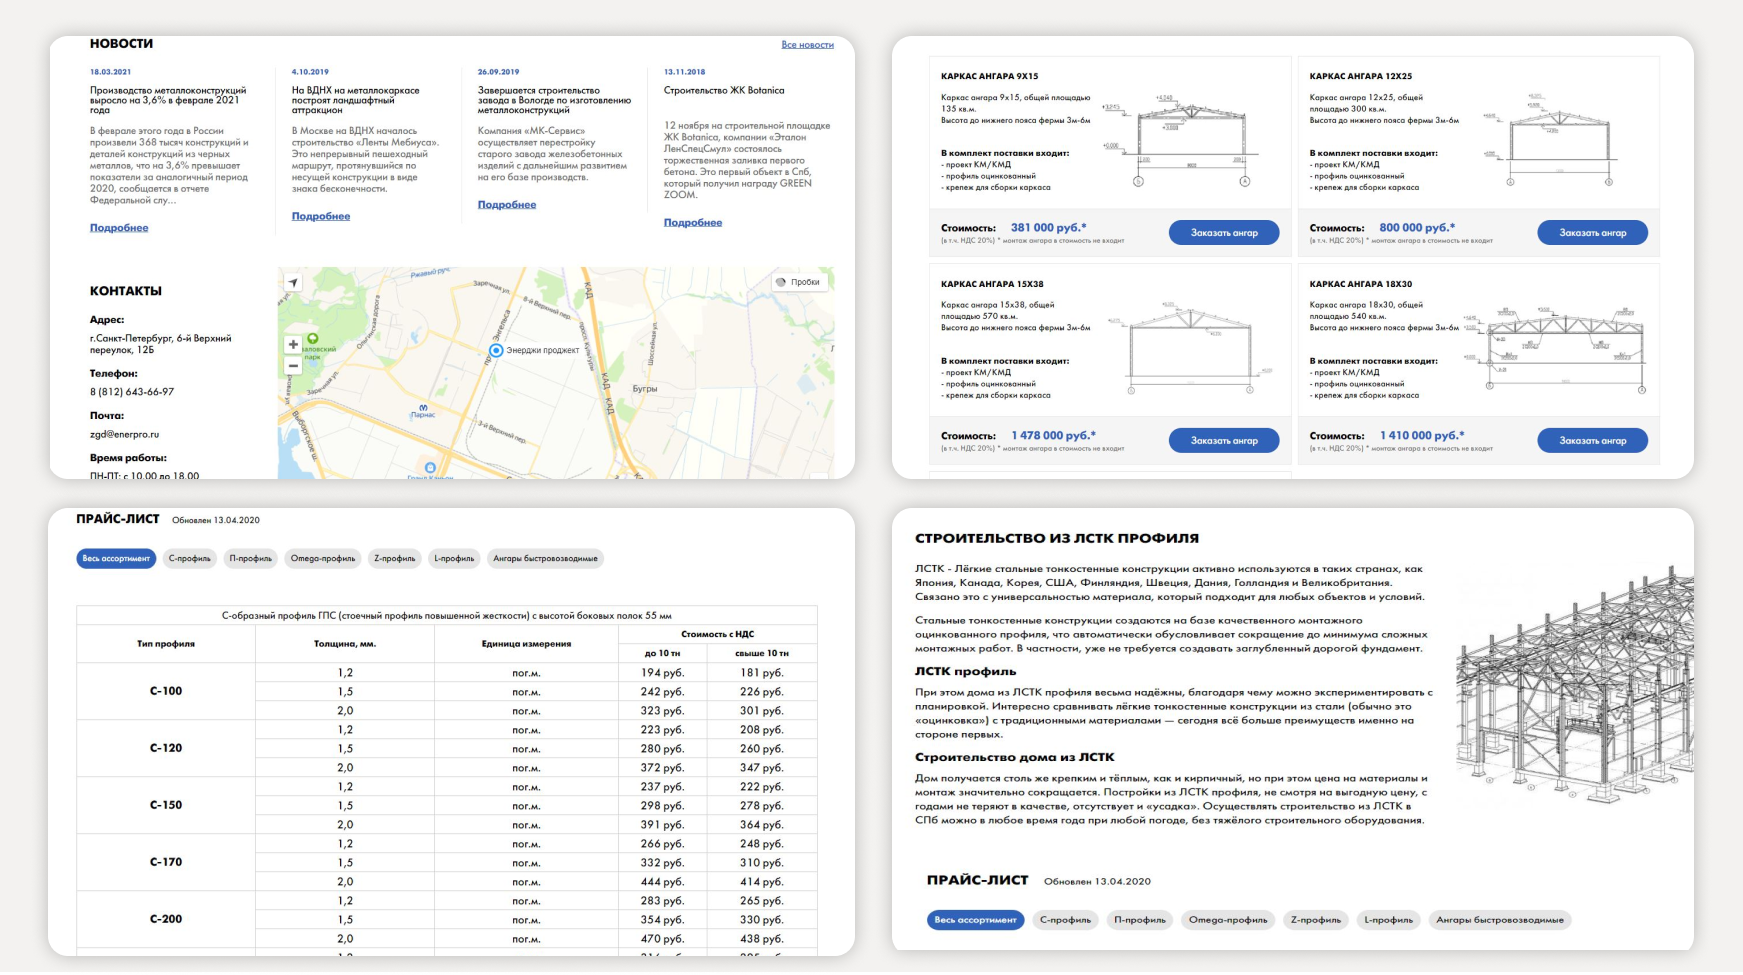Screen dimensions: 1743x975
Task: Click the КАРКАС АНГАРА 9X15 card title
Action: coord(989,76)
